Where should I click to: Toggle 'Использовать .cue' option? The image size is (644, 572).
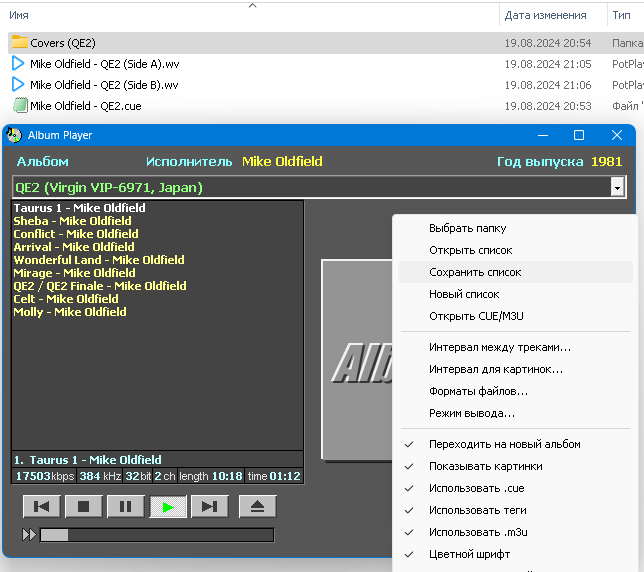515,488
